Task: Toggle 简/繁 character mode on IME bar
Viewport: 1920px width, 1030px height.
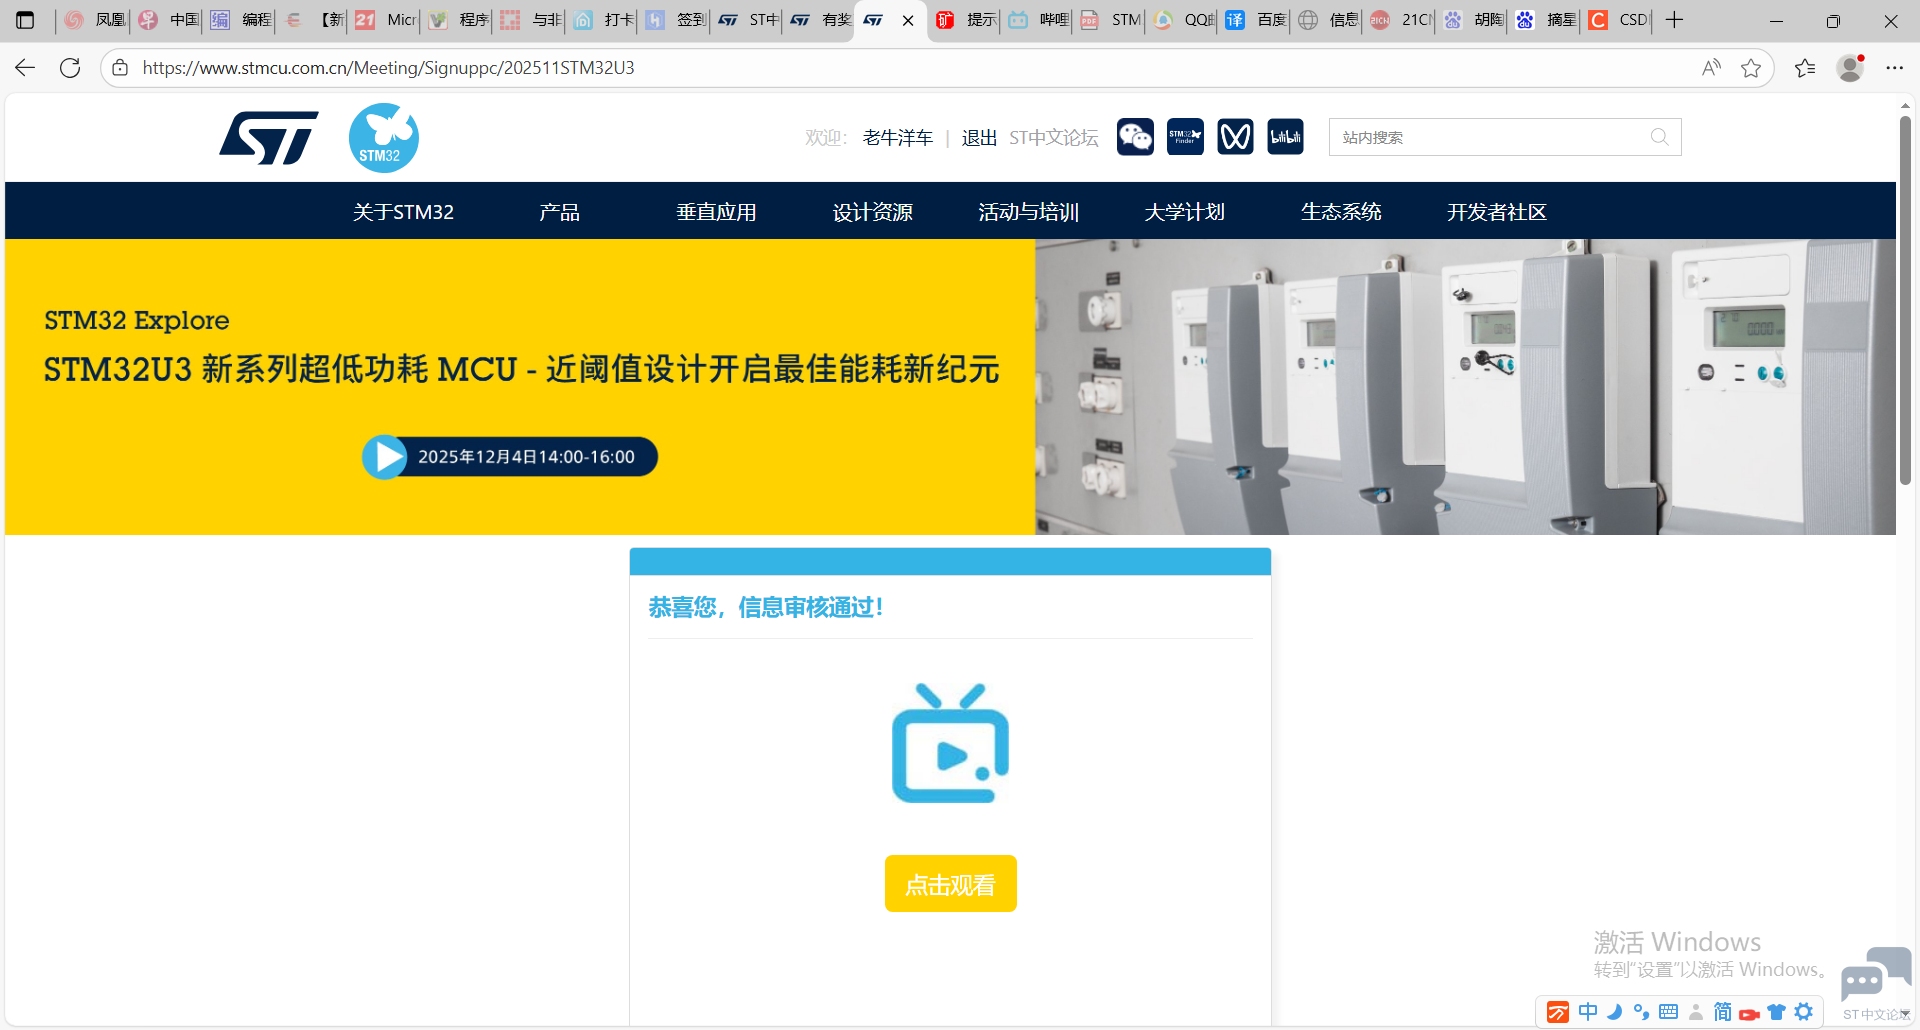Action: pyautogui.click(x=1722, y=1012)
